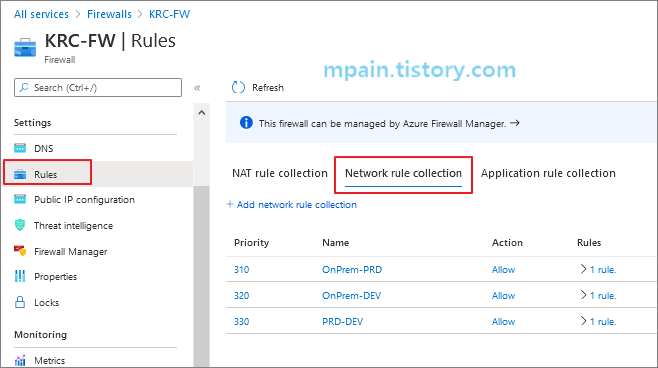Expand the PRD-DEV rules chevron

(583, 321)
